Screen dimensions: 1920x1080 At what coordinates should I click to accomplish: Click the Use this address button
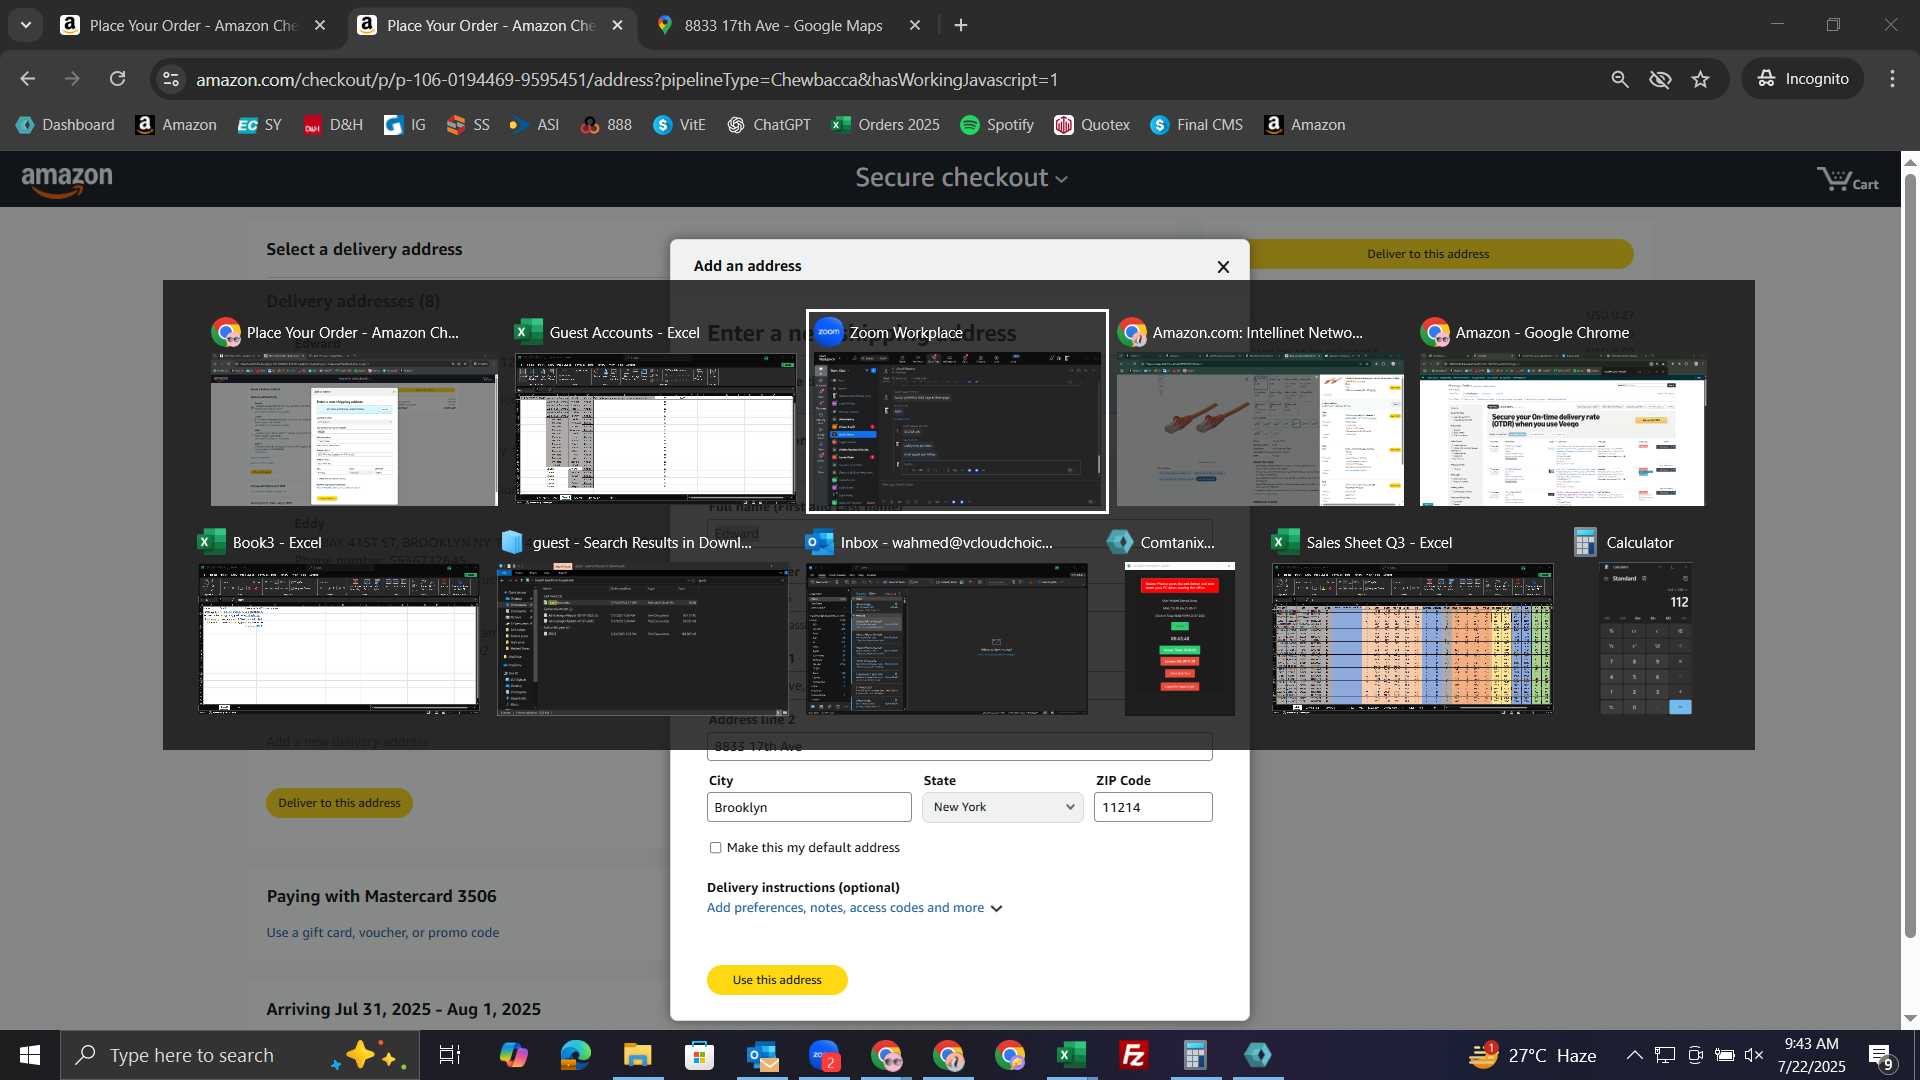(777, 980)
